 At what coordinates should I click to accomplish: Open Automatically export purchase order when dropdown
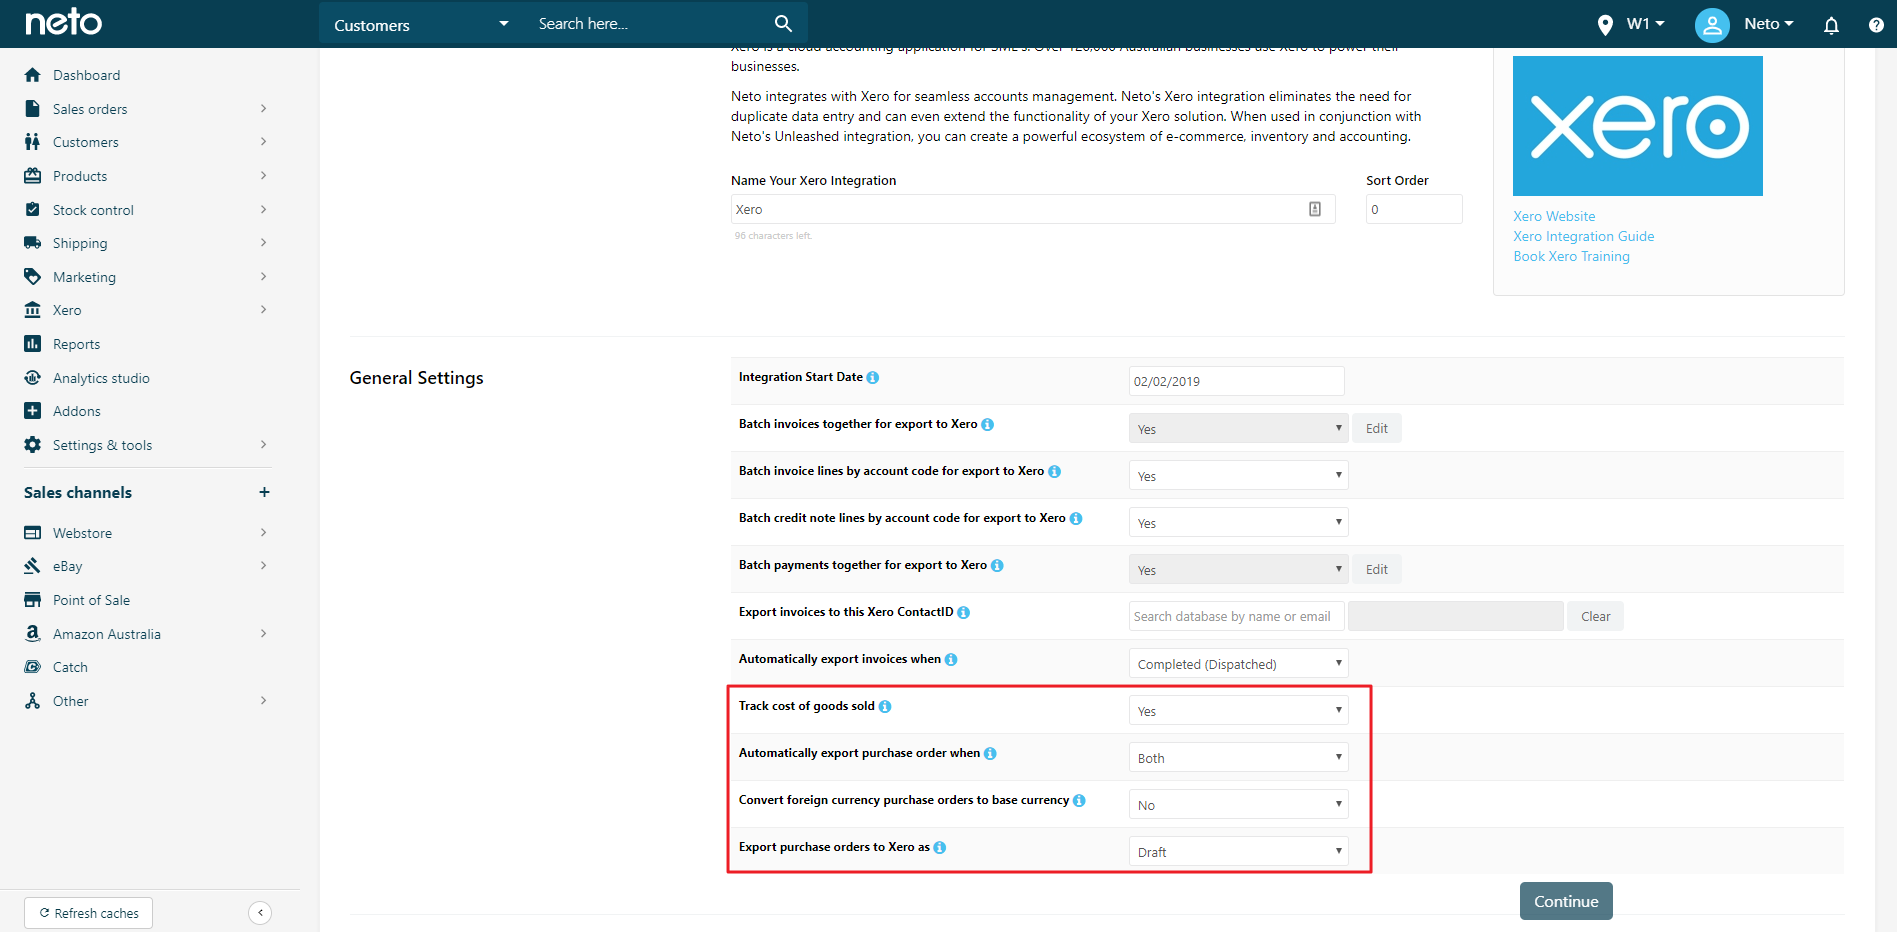tap(1238, 757)
